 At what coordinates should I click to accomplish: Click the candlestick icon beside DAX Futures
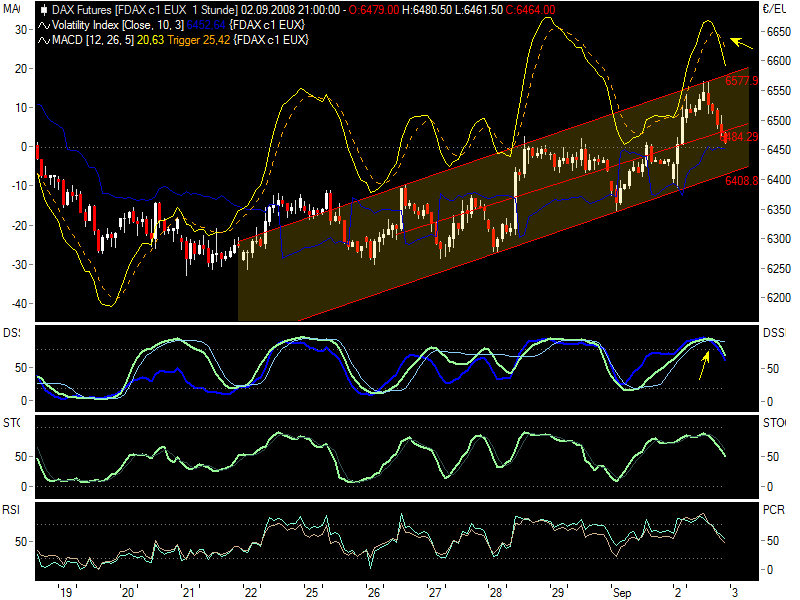point(44,10)
